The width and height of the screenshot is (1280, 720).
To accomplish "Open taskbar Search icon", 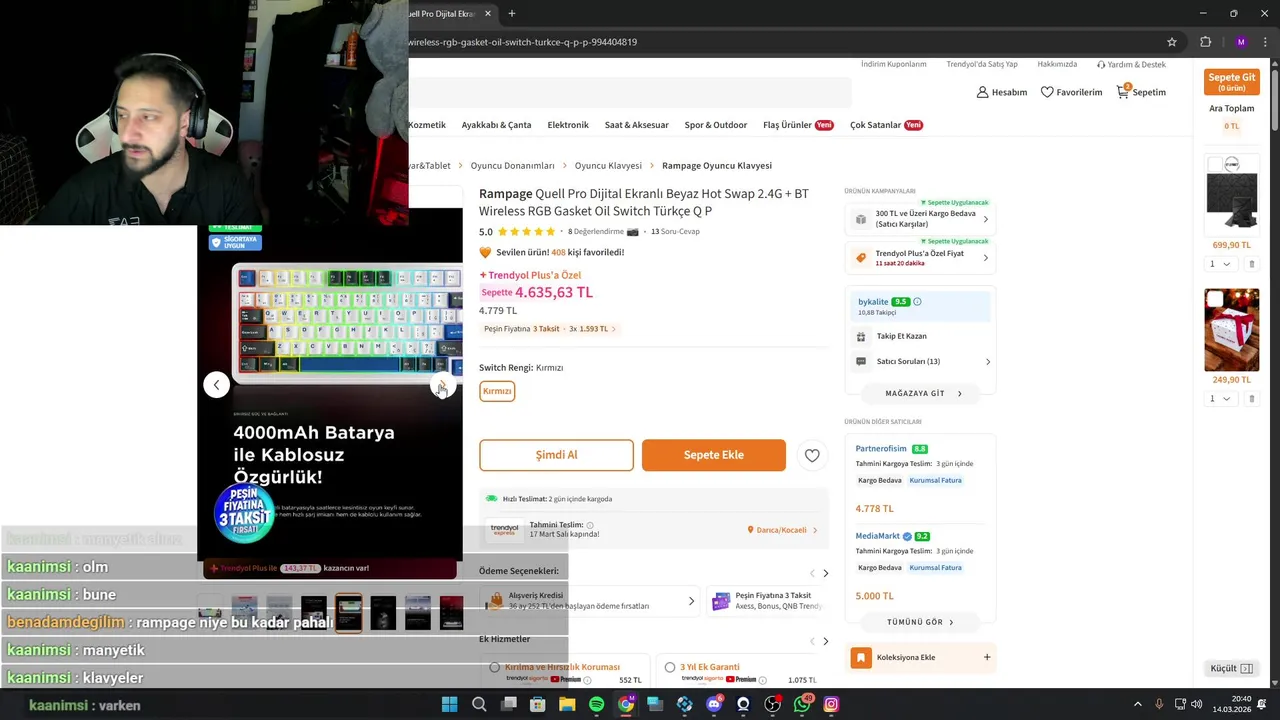I will [479, 704].
